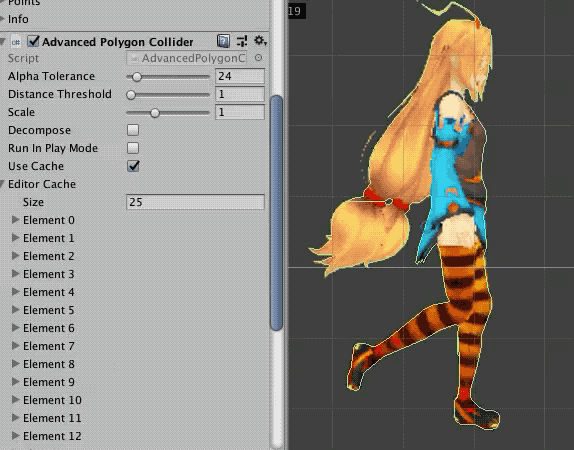Click the Distance Threshold label

click(x=60, y=94)
